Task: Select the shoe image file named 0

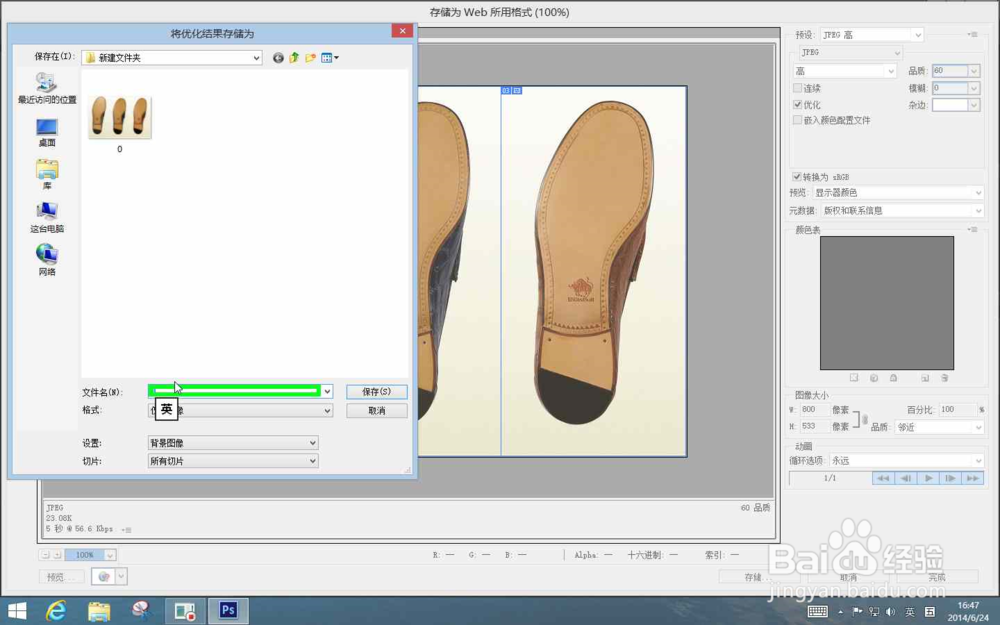Action: tap(119, 124)
